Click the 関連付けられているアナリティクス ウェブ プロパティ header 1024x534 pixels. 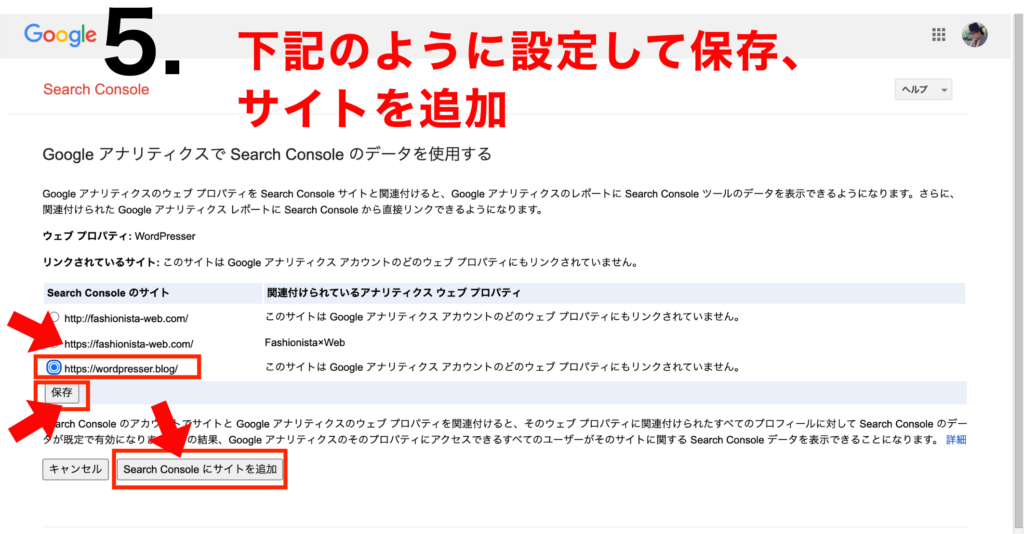394,293
